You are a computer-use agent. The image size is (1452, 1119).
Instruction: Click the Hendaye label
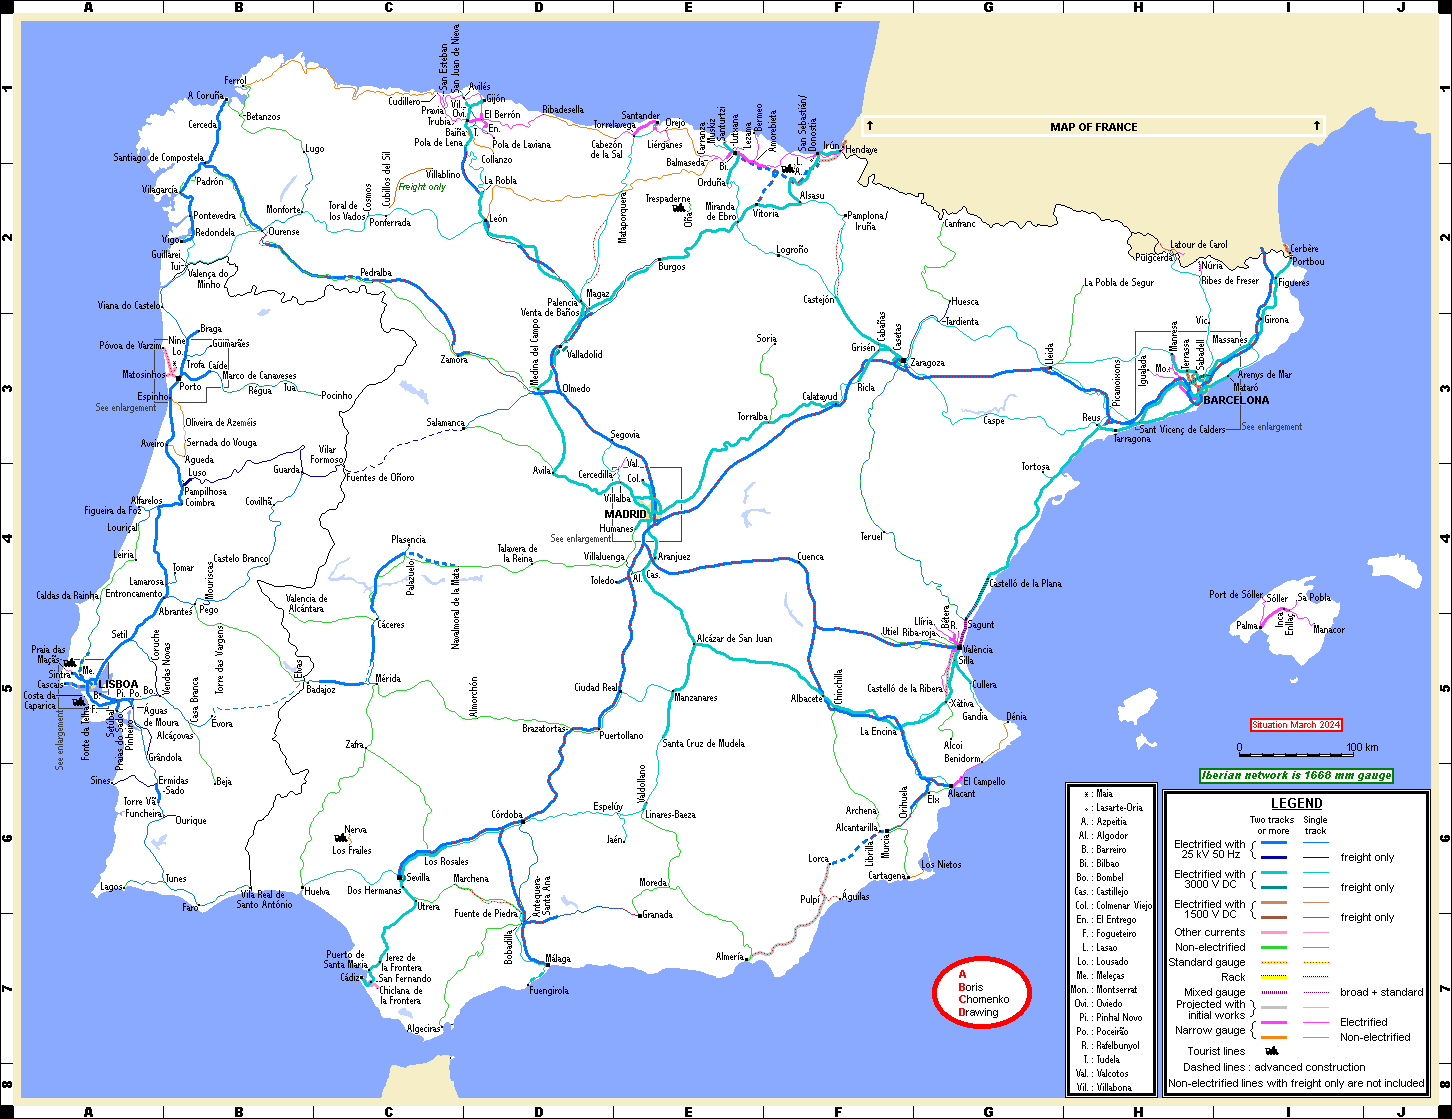[860, 149]
